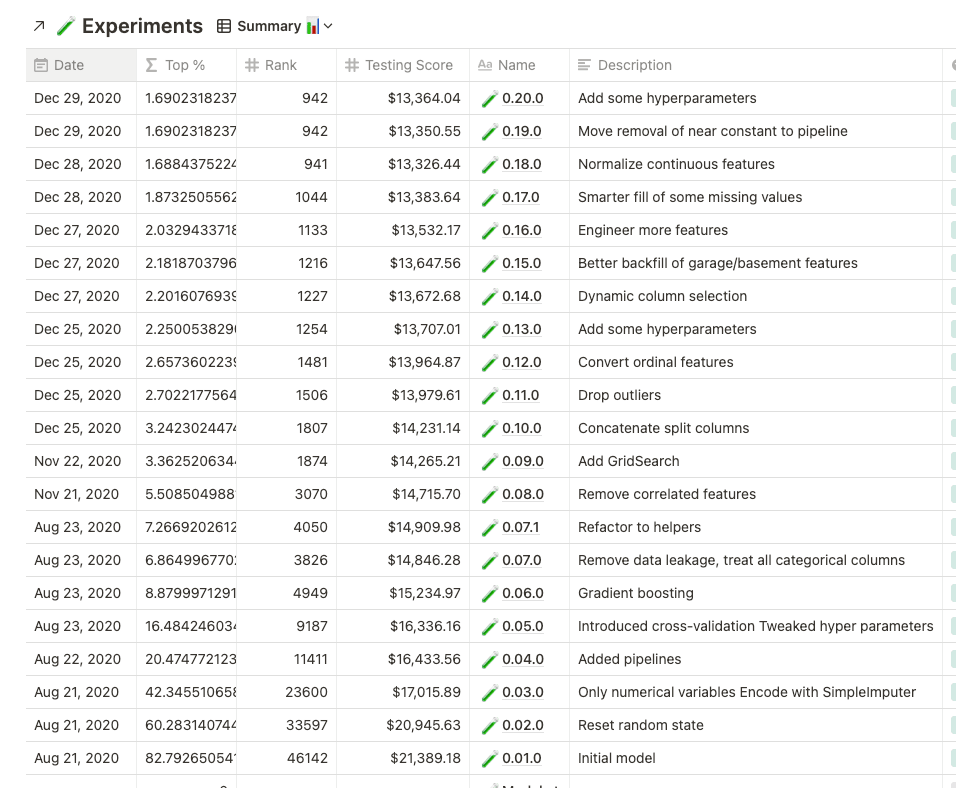Open experiment page 0.17.0

point(521,197)
